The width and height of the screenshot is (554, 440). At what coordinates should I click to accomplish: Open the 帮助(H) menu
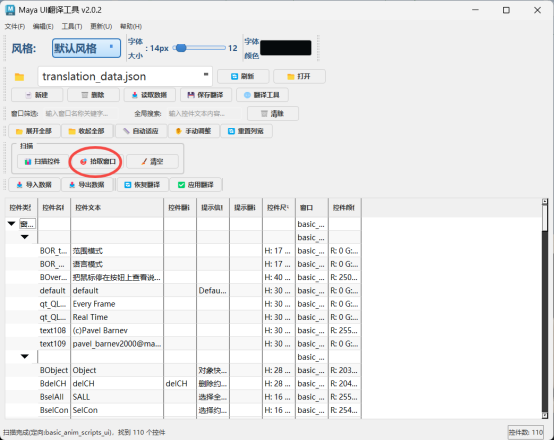(x=131, y=27)
